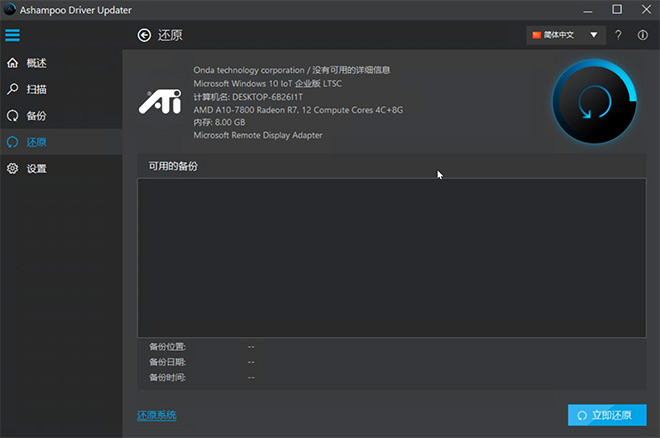Select the 还原 restore page in sidebar
This screenshot has height=438, width=660.
(61, 142)
